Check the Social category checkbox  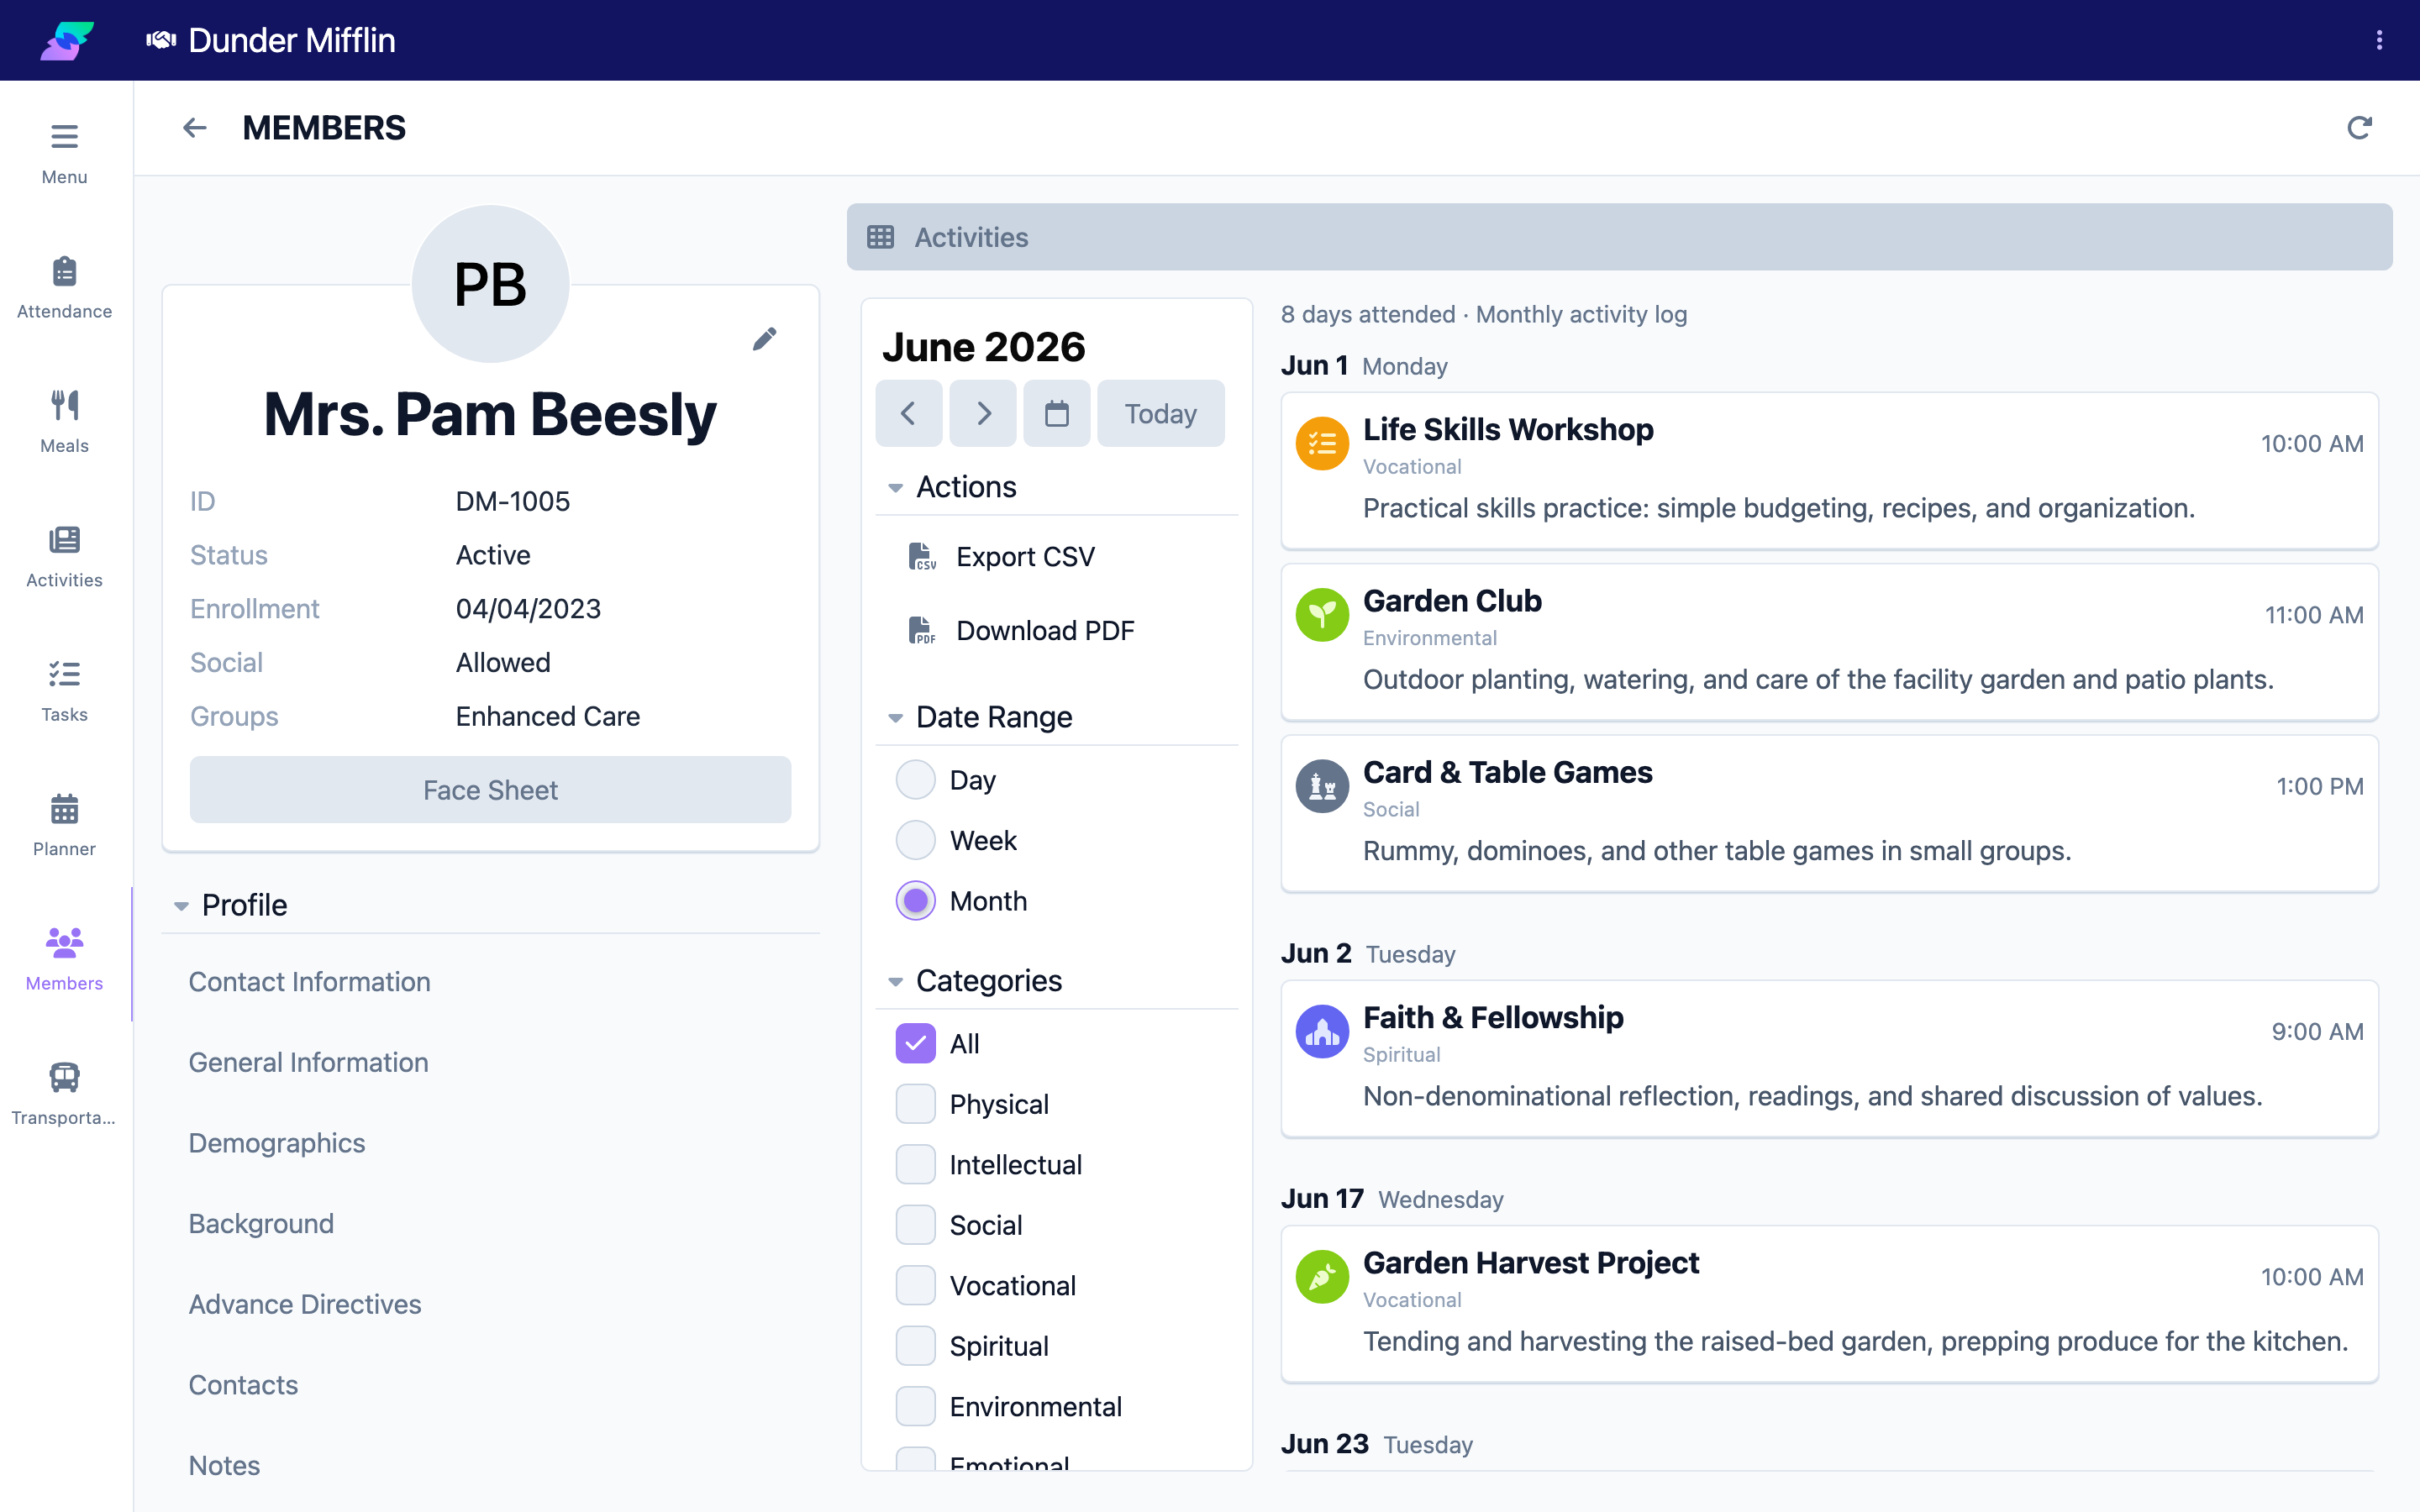915,1225
